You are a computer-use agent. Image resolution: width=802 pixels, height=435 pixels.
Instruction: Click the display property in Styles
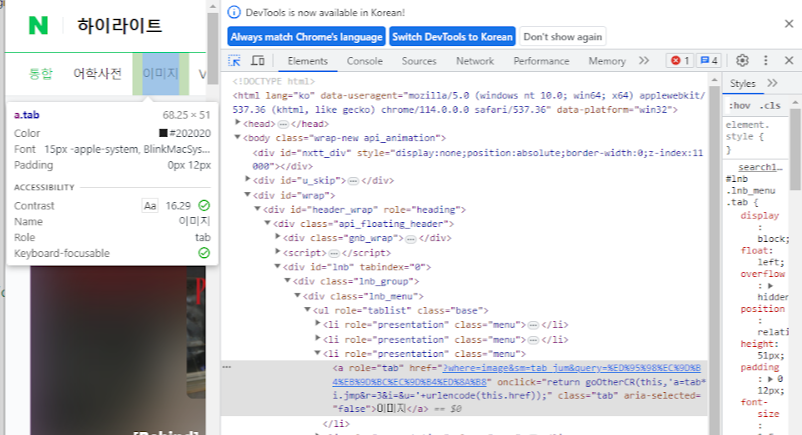760,215
